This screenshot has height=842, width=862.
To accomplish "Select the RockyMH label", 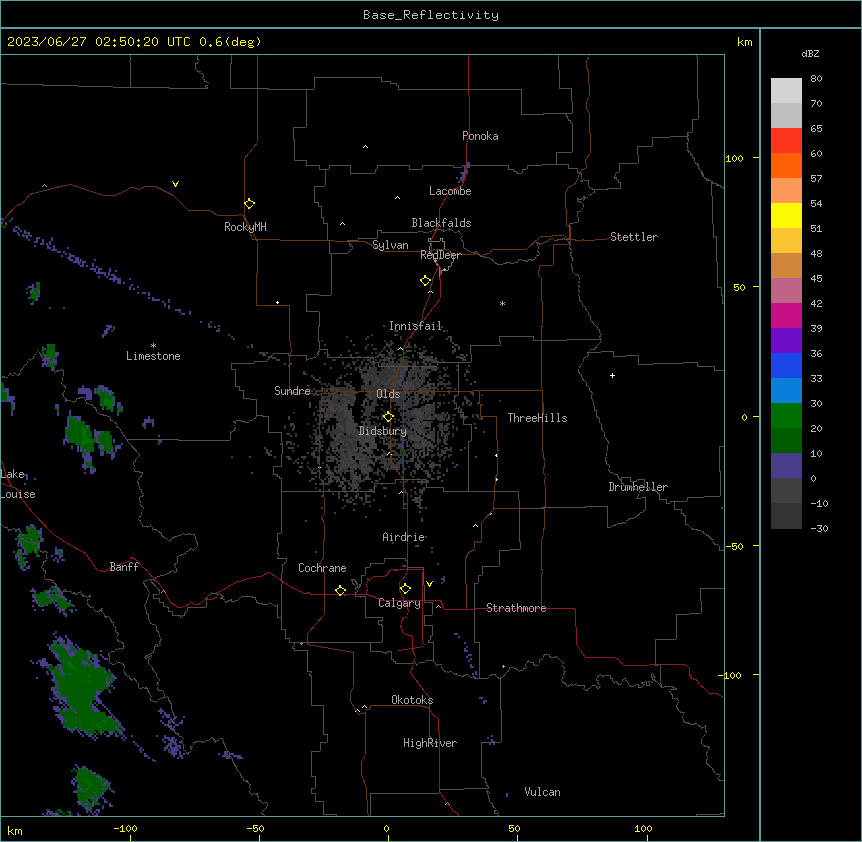I will [245, 227].
